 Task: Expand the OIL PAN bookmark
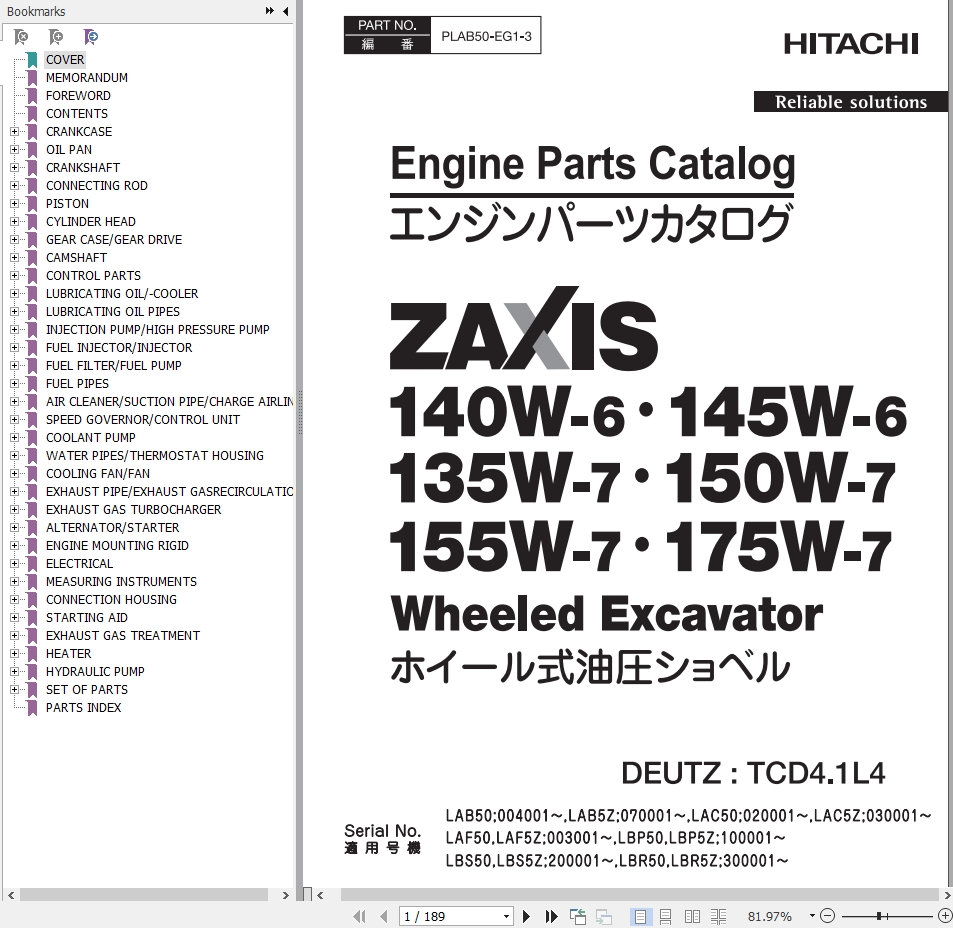(x=15, y=150)
